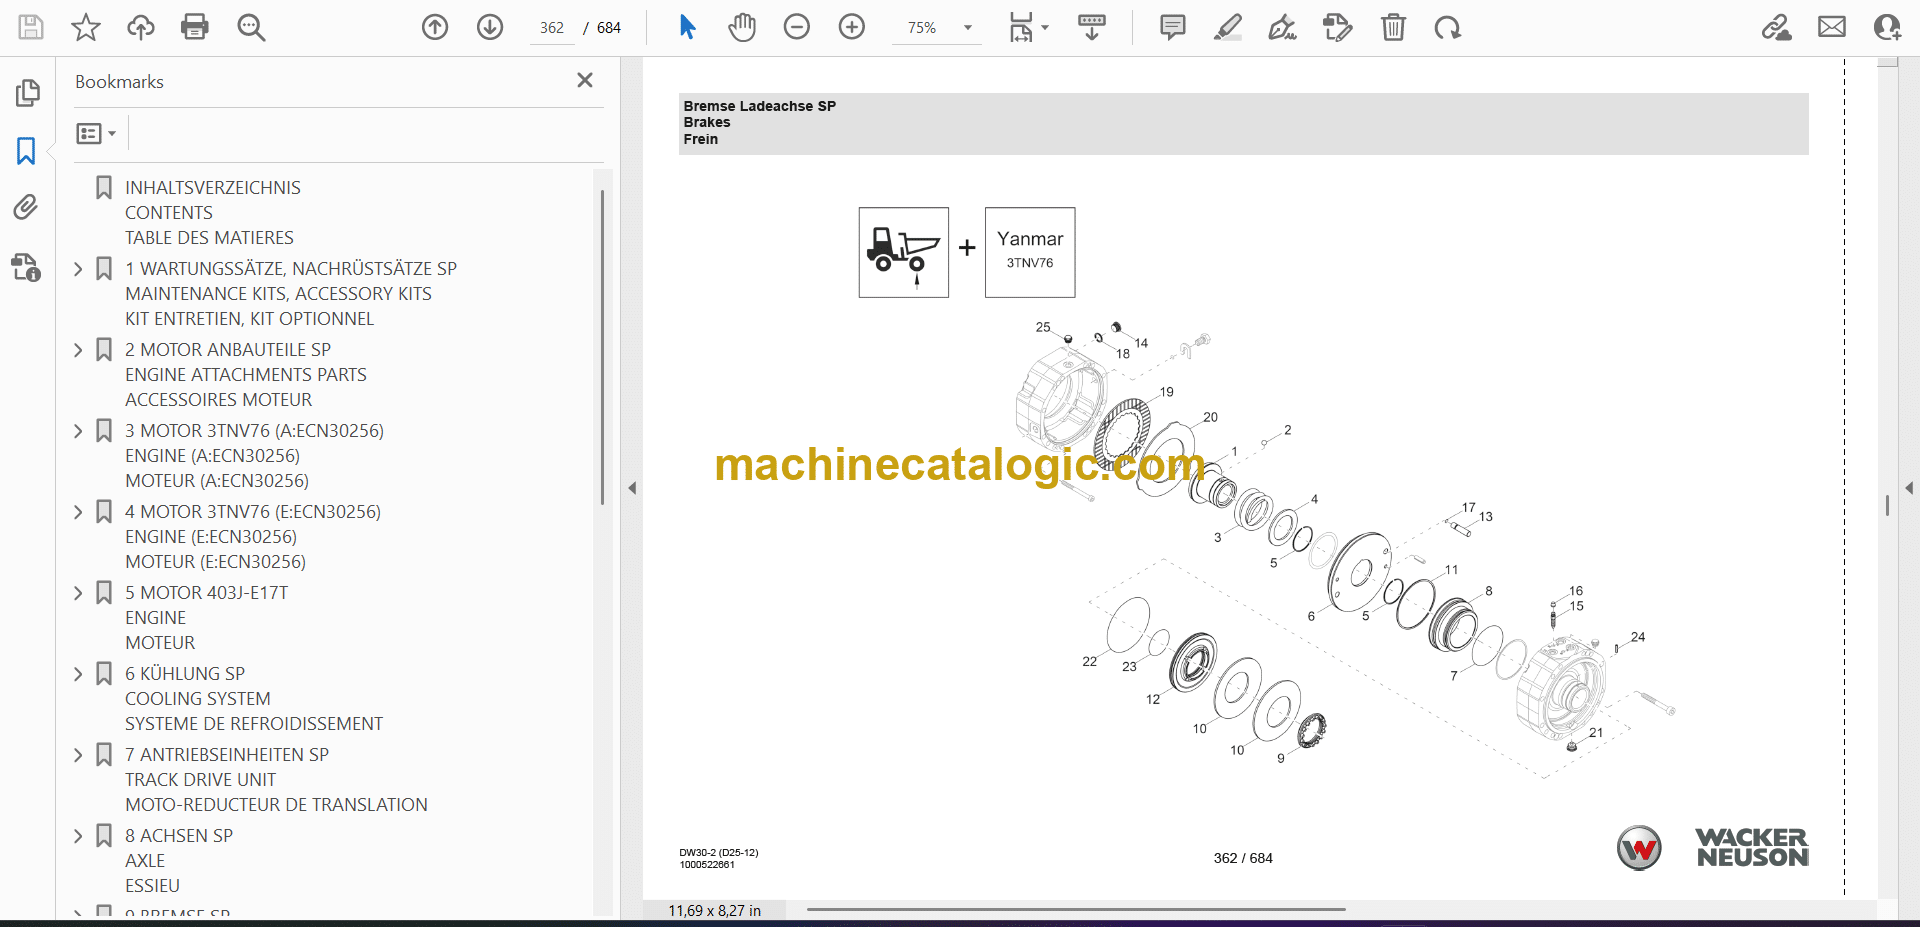The width and height of the screenshot is (1920, 927).
Task: Open the bookmarks options menu
Action: coord(96,133)
